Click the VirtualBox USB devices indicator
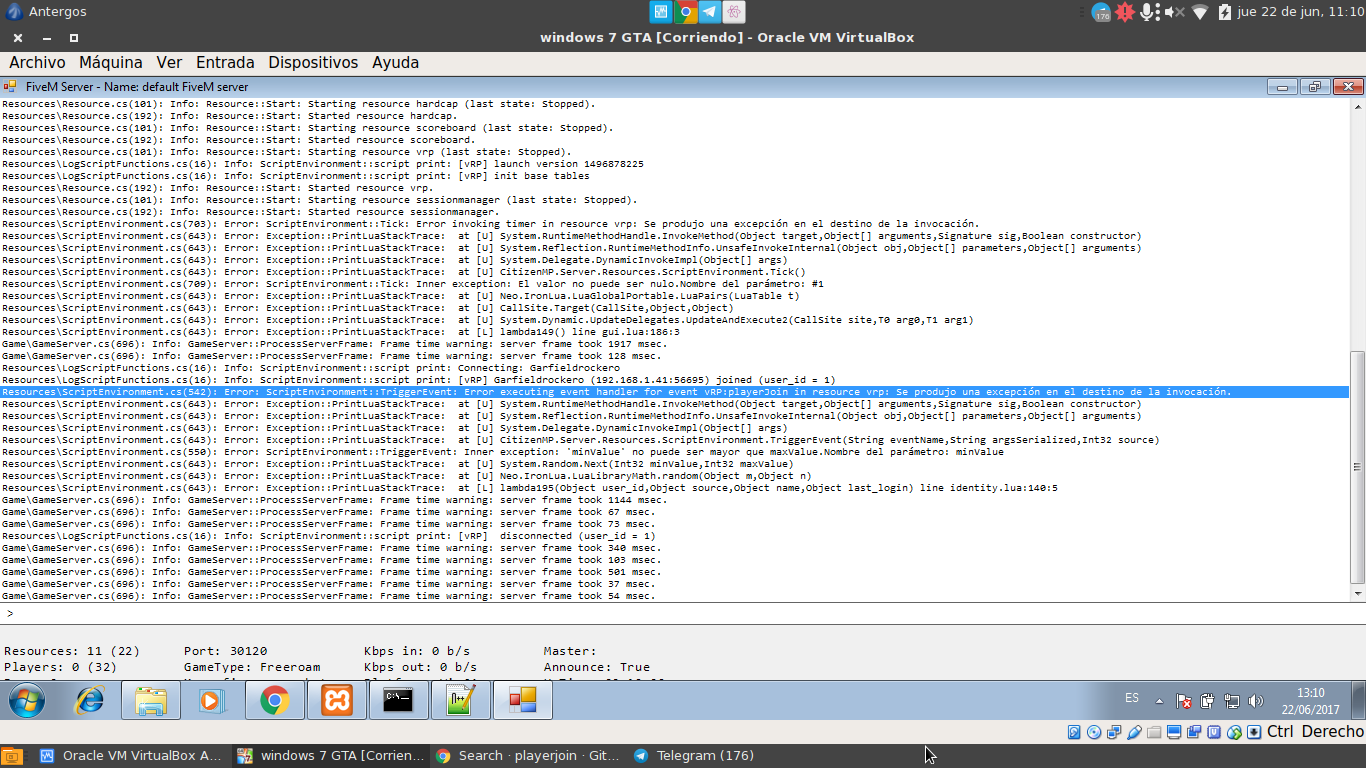Viewport: 1366px width, 768px height. (x=1134, y=732)
